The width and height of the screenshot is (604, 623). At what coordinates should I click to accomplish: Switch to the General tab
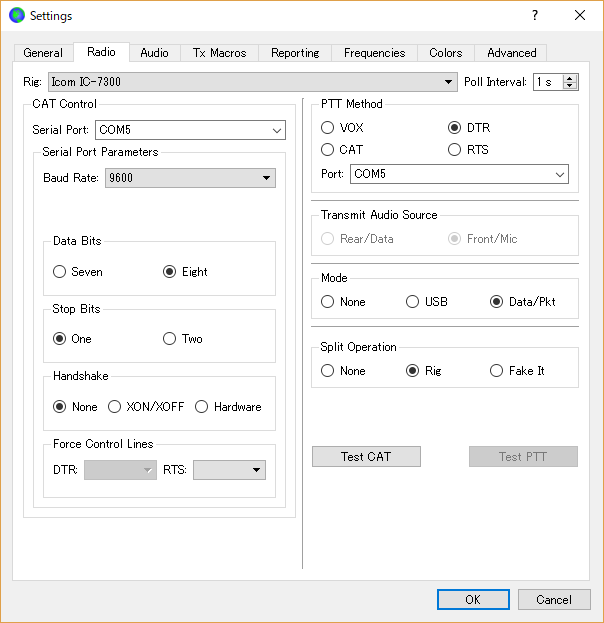(x=43, y=53)
